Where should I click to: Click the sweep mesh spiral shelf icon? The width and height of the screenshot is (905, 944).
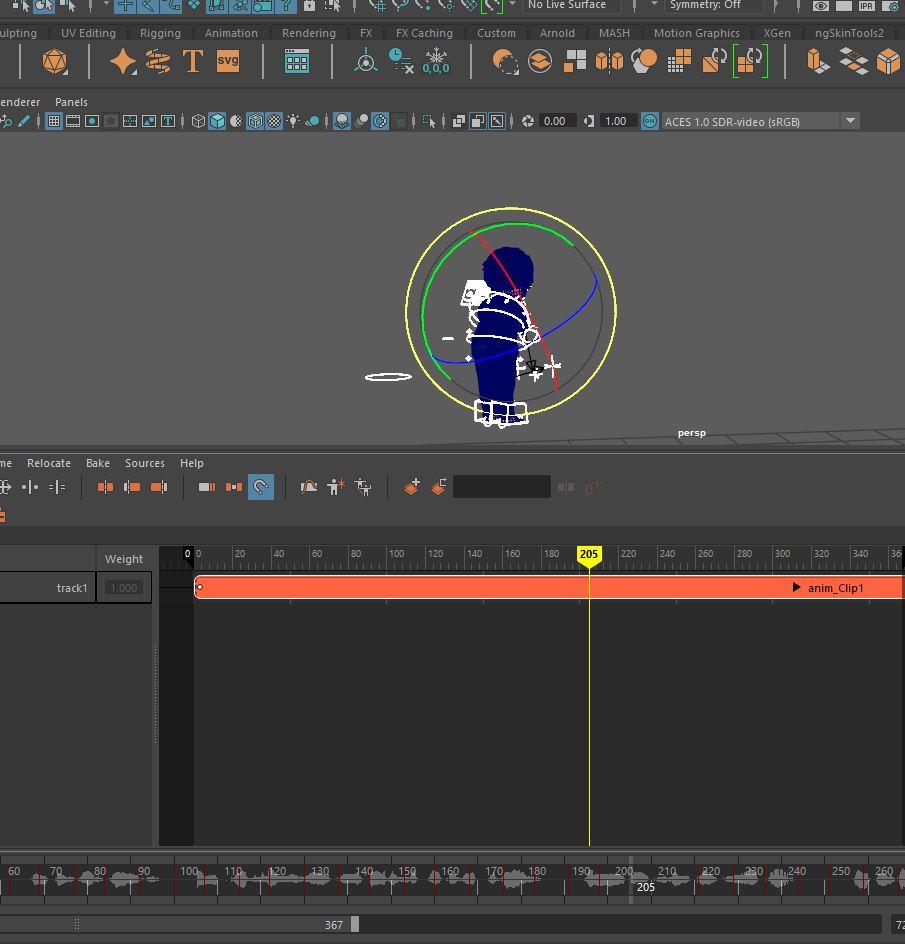click(158, 62)
